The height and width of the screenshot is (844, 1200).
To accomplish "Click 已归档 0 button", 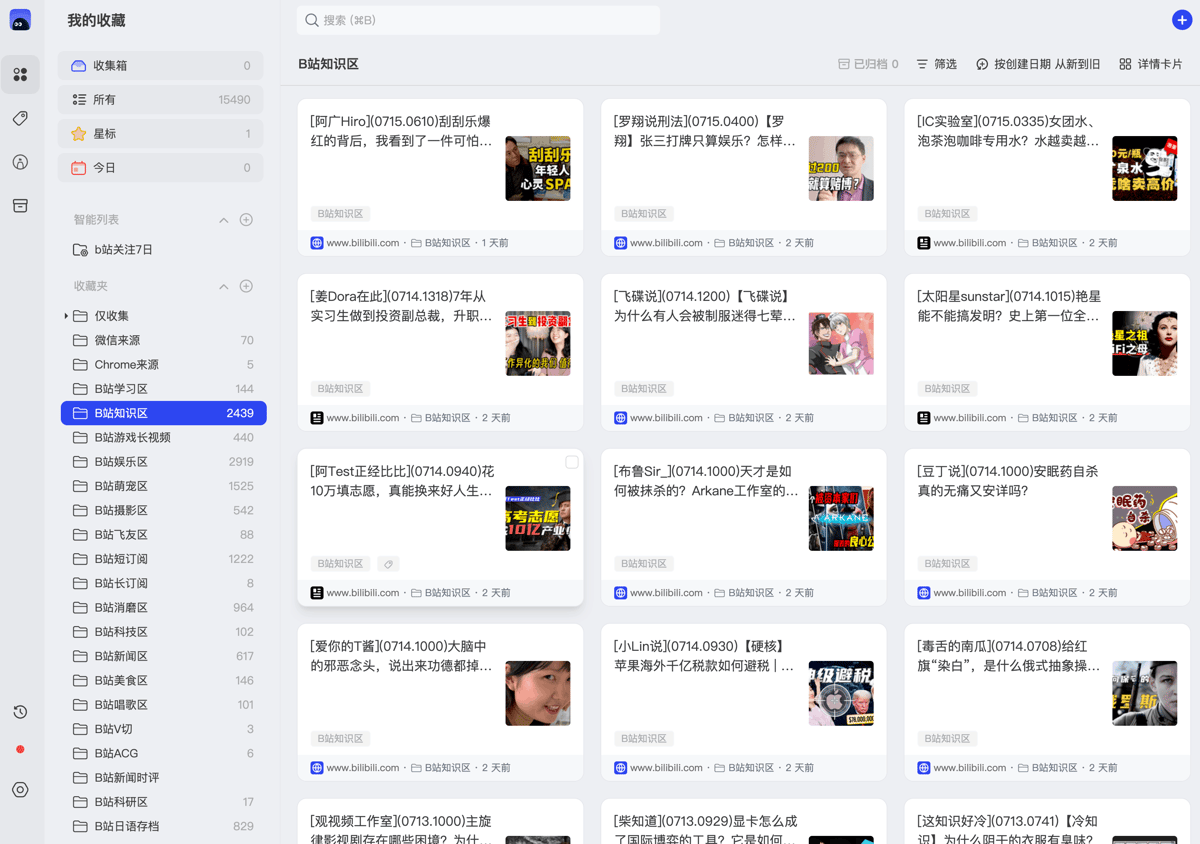I will point(868,64).
